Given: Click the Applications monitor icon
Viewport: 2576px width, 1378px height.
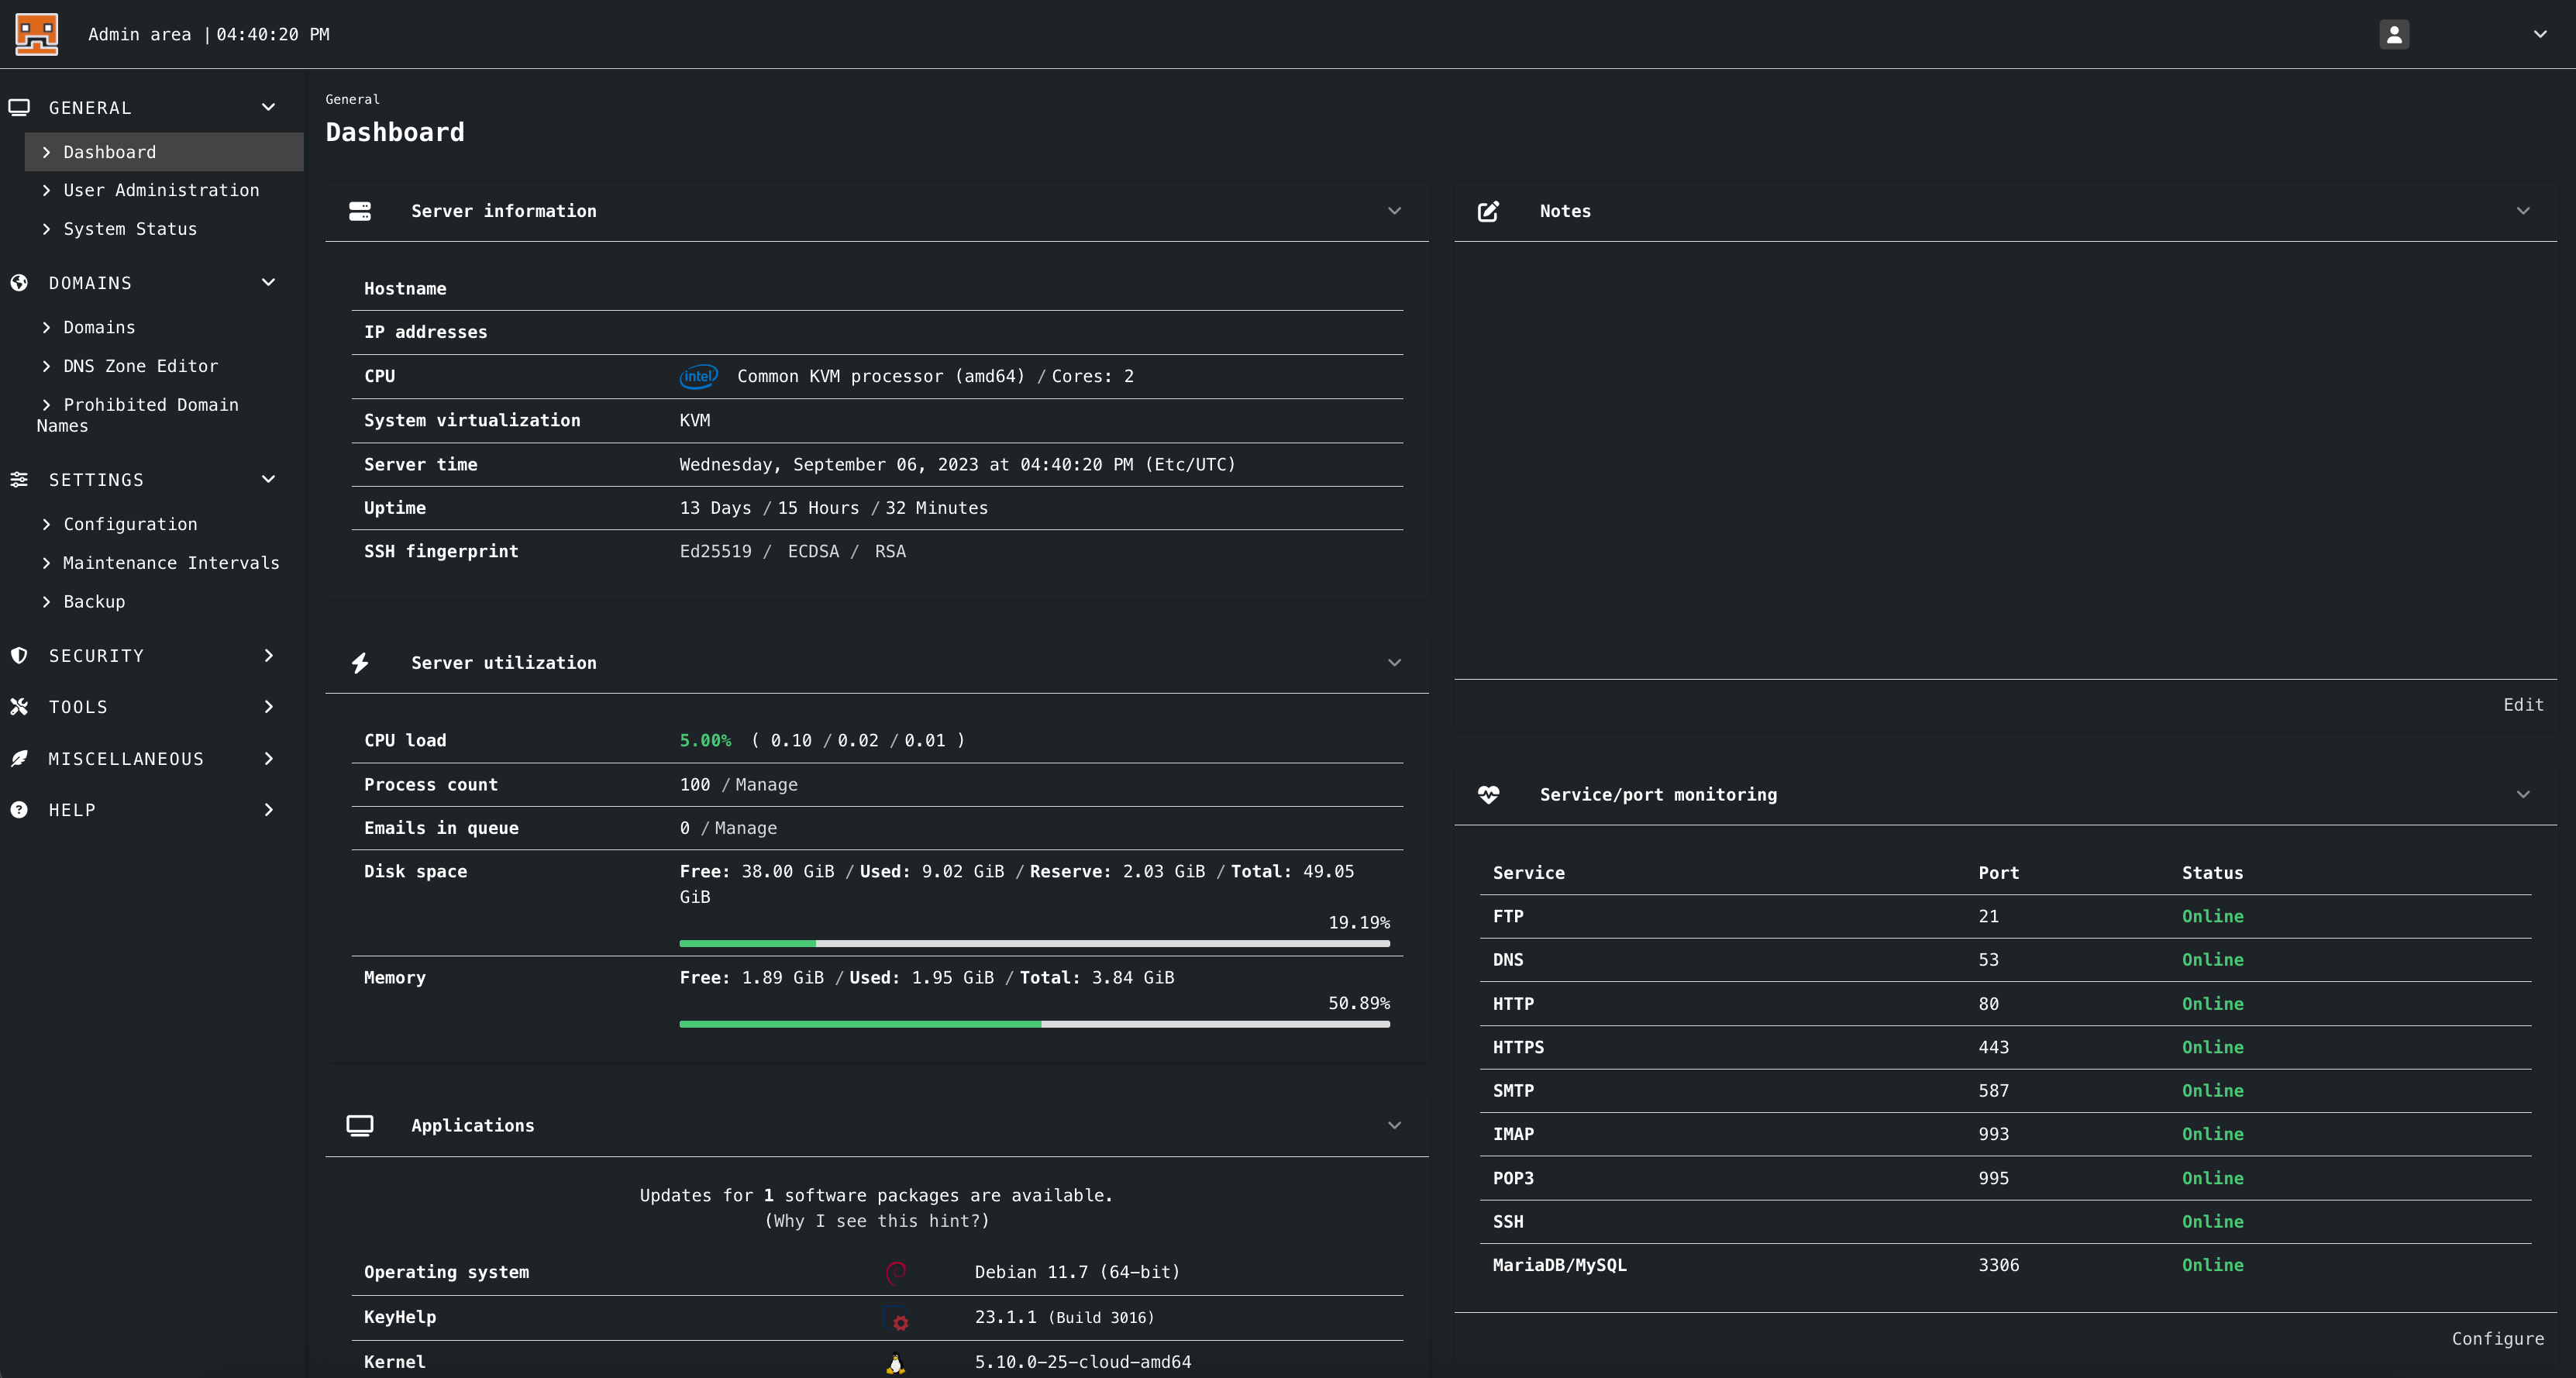Looking at the screenshot, I should [x=360, y=1125].
